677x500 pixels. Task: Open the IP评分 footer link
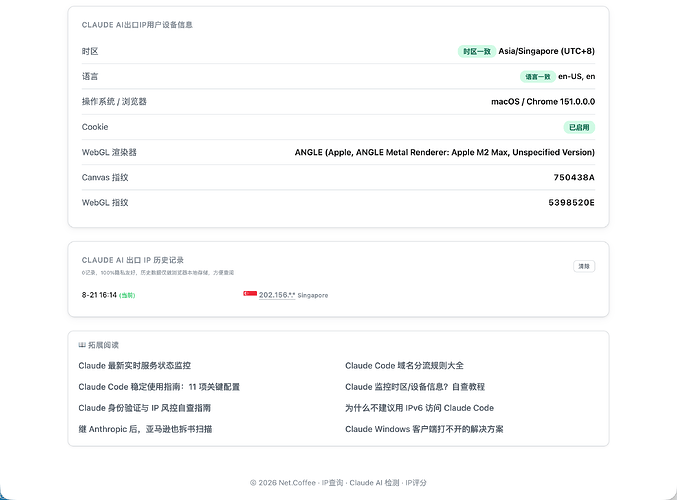coord(416,483)
